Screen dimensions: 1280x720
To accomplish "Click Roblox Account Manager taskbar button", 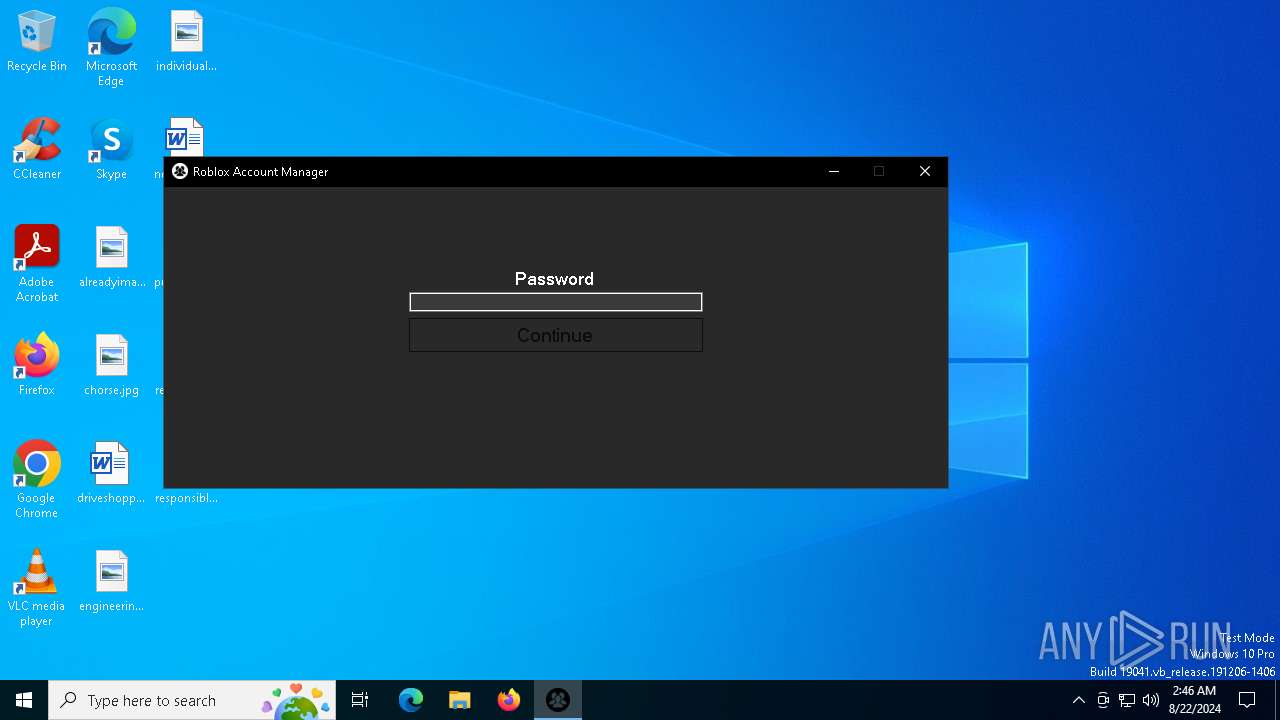I will click(557, 700).
